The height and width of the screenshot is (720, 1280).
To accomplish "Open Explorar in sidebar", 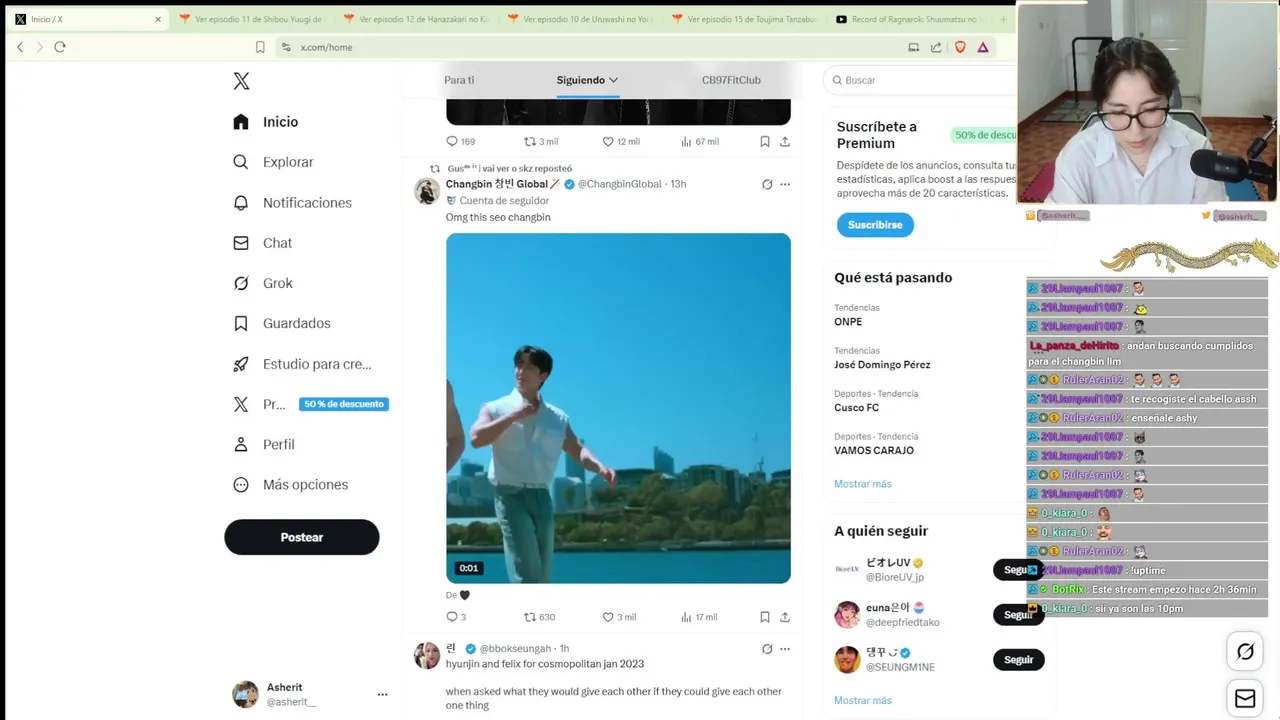I will [273, 162].
